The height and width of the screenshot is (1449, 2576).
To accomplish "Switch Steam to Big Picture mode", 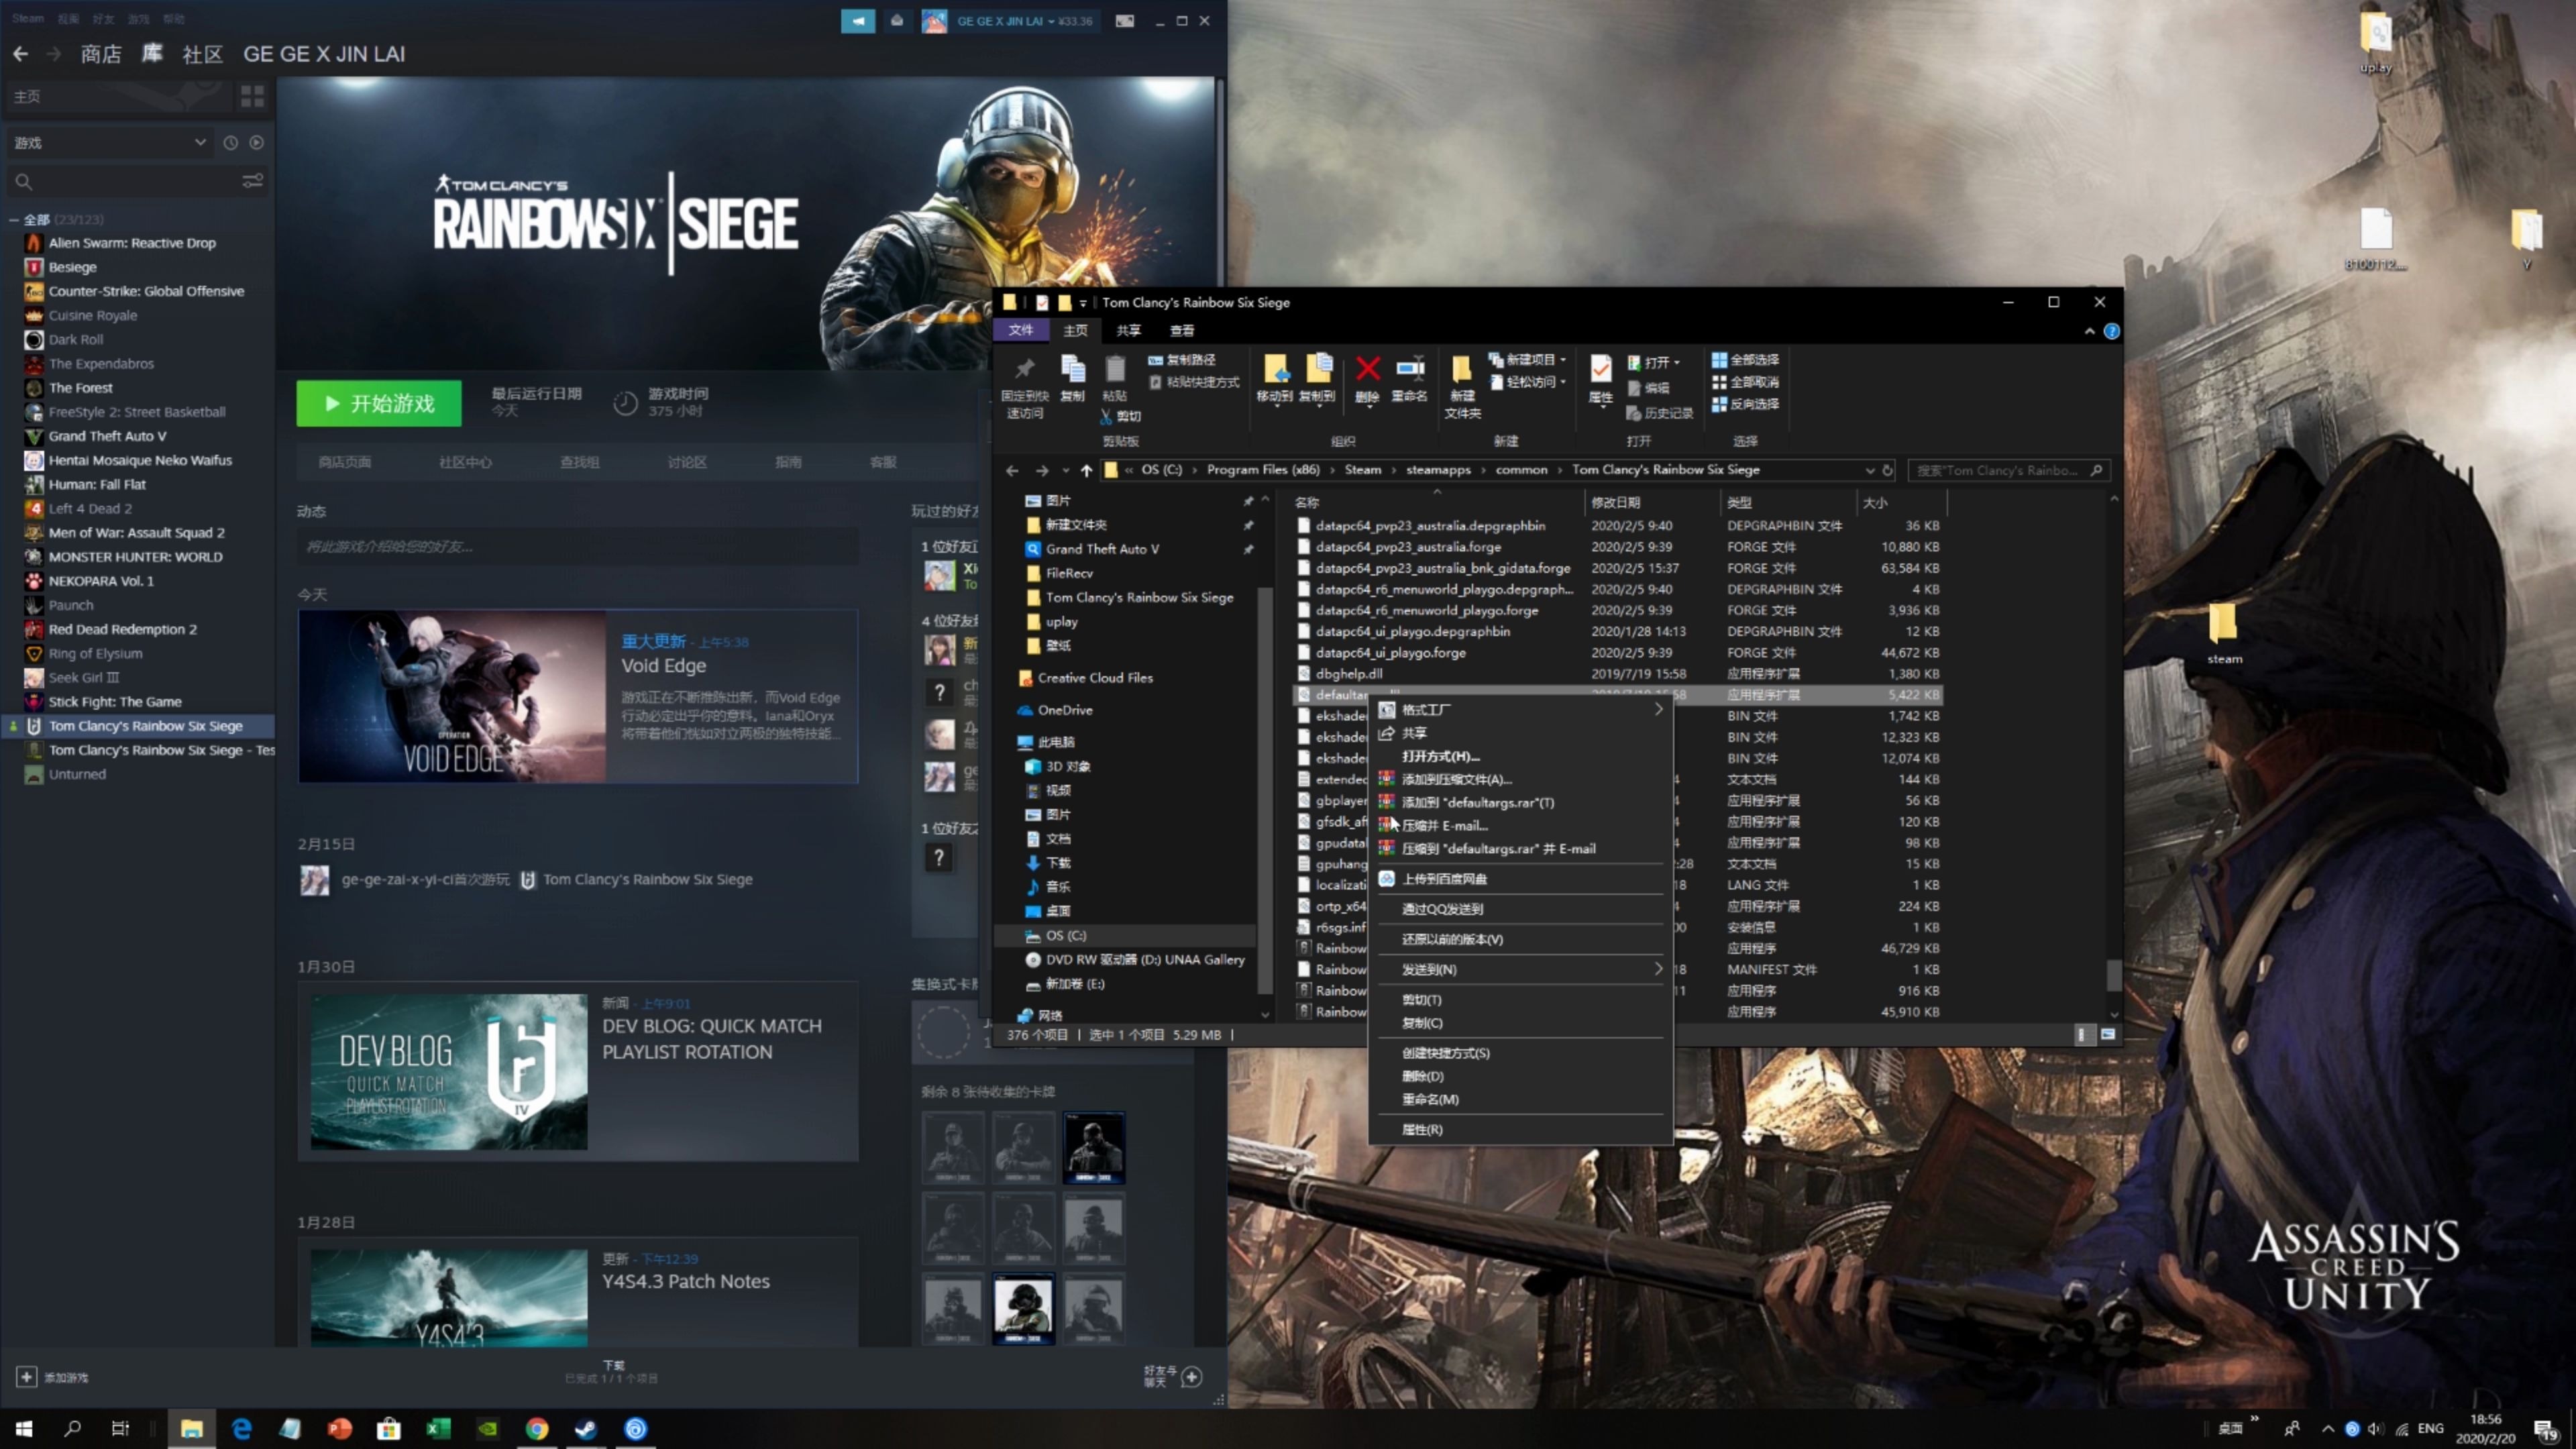I will (1125, 21).
